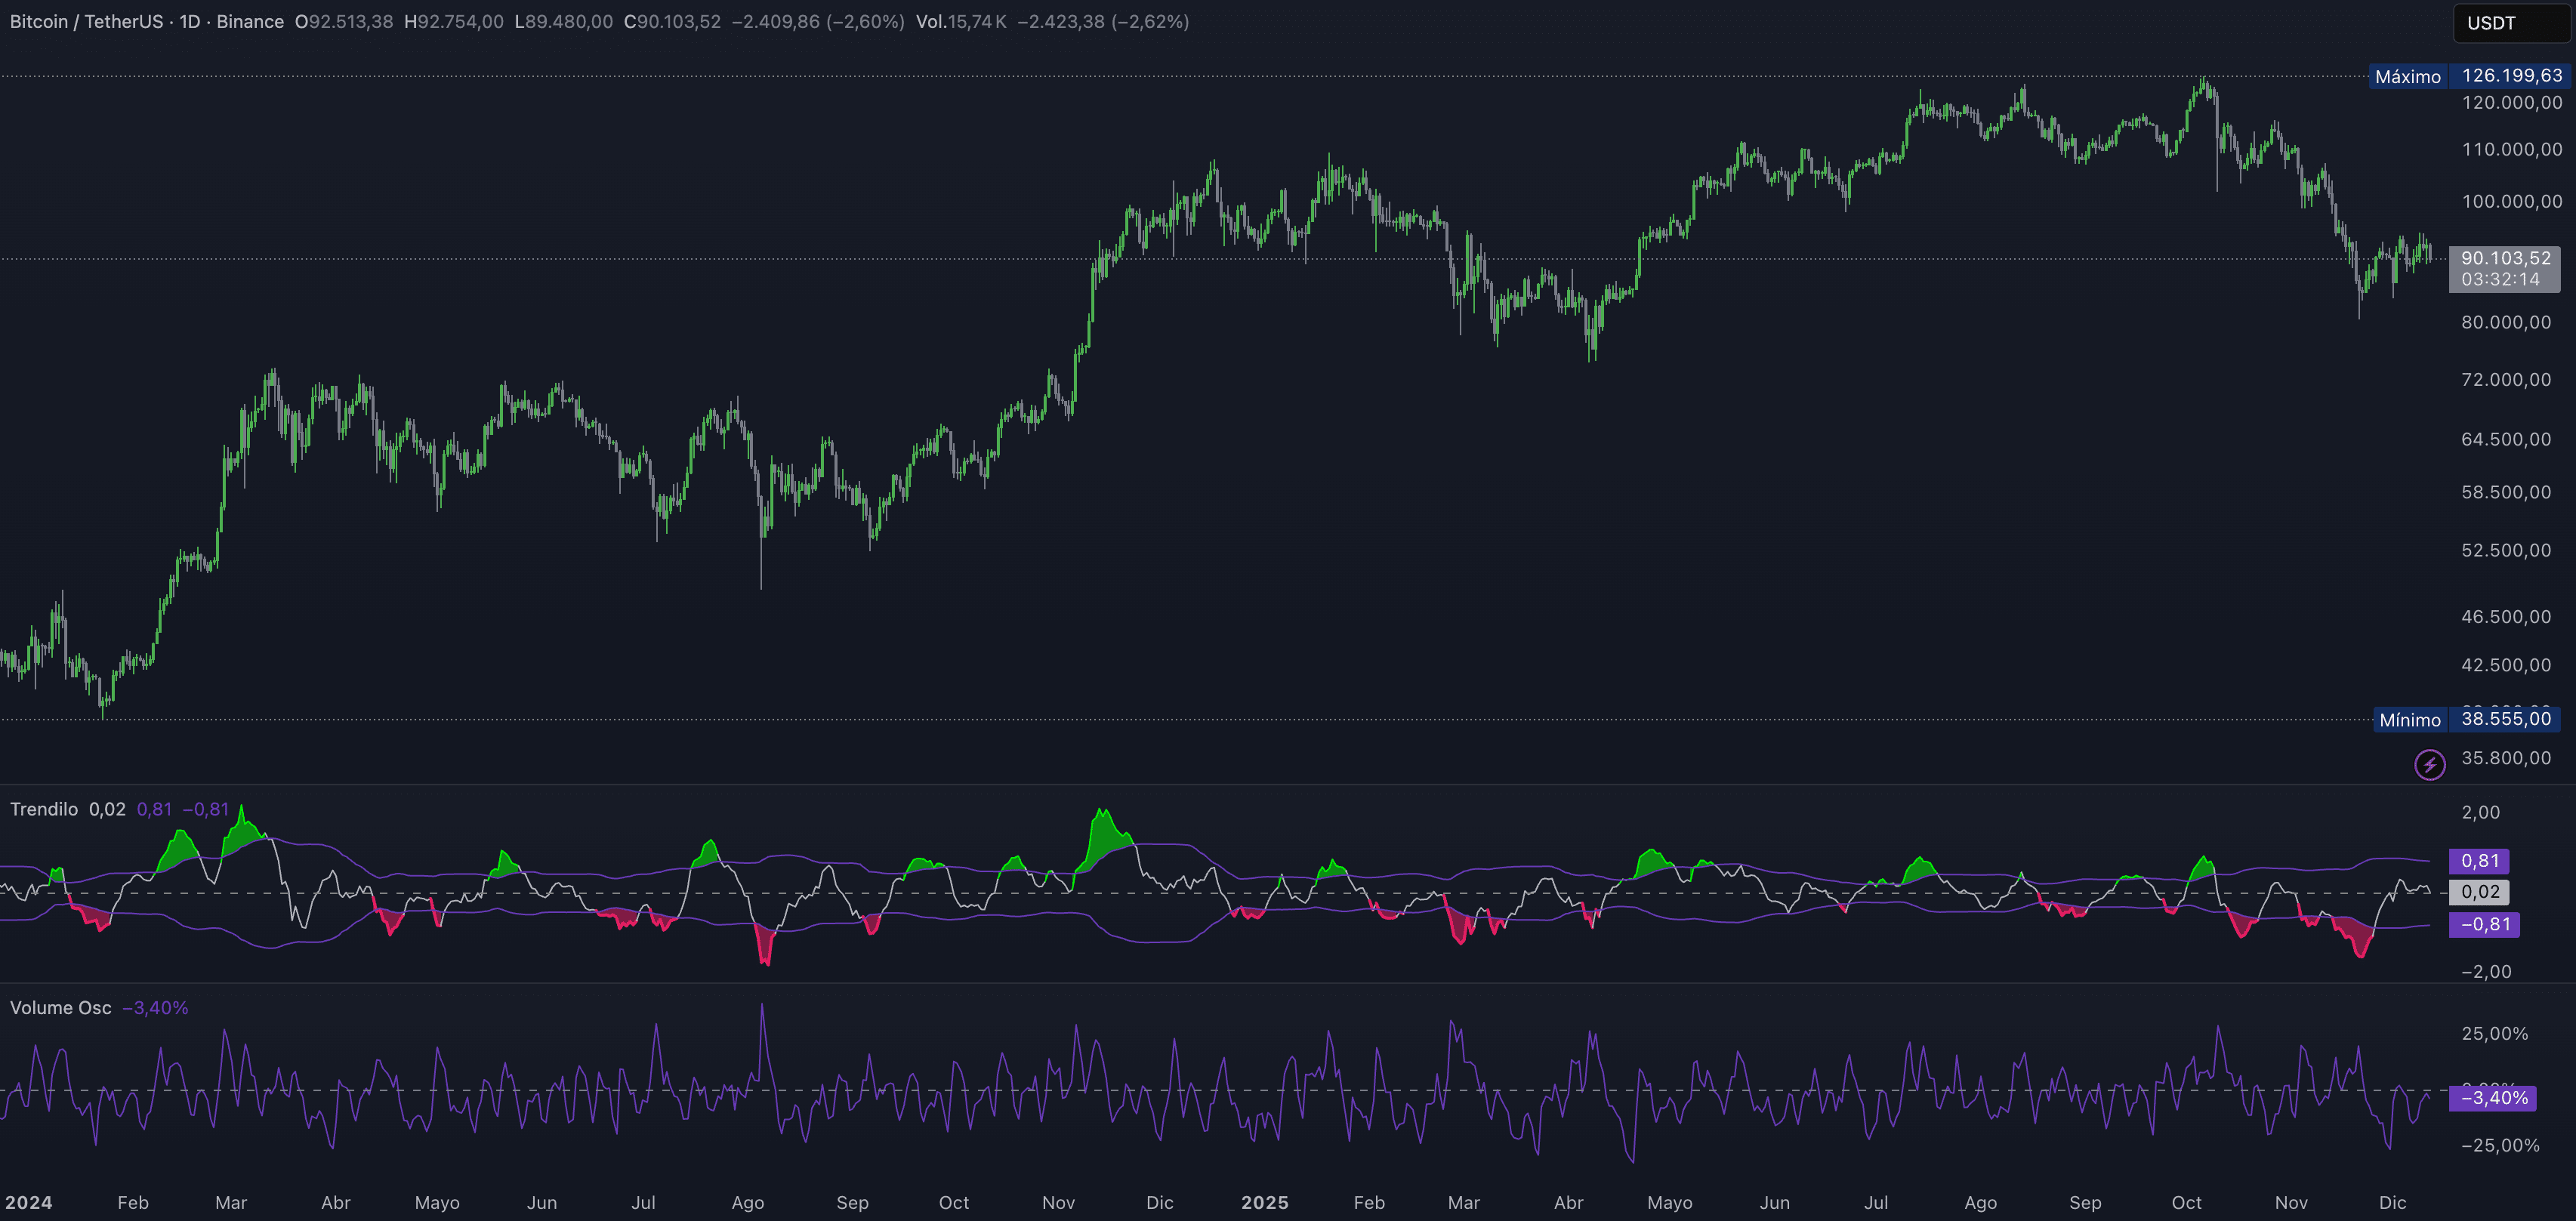Click the Trendilo indicator legend name
The width and height of the screenshot is (2576, 1221).
pos(44,809)
